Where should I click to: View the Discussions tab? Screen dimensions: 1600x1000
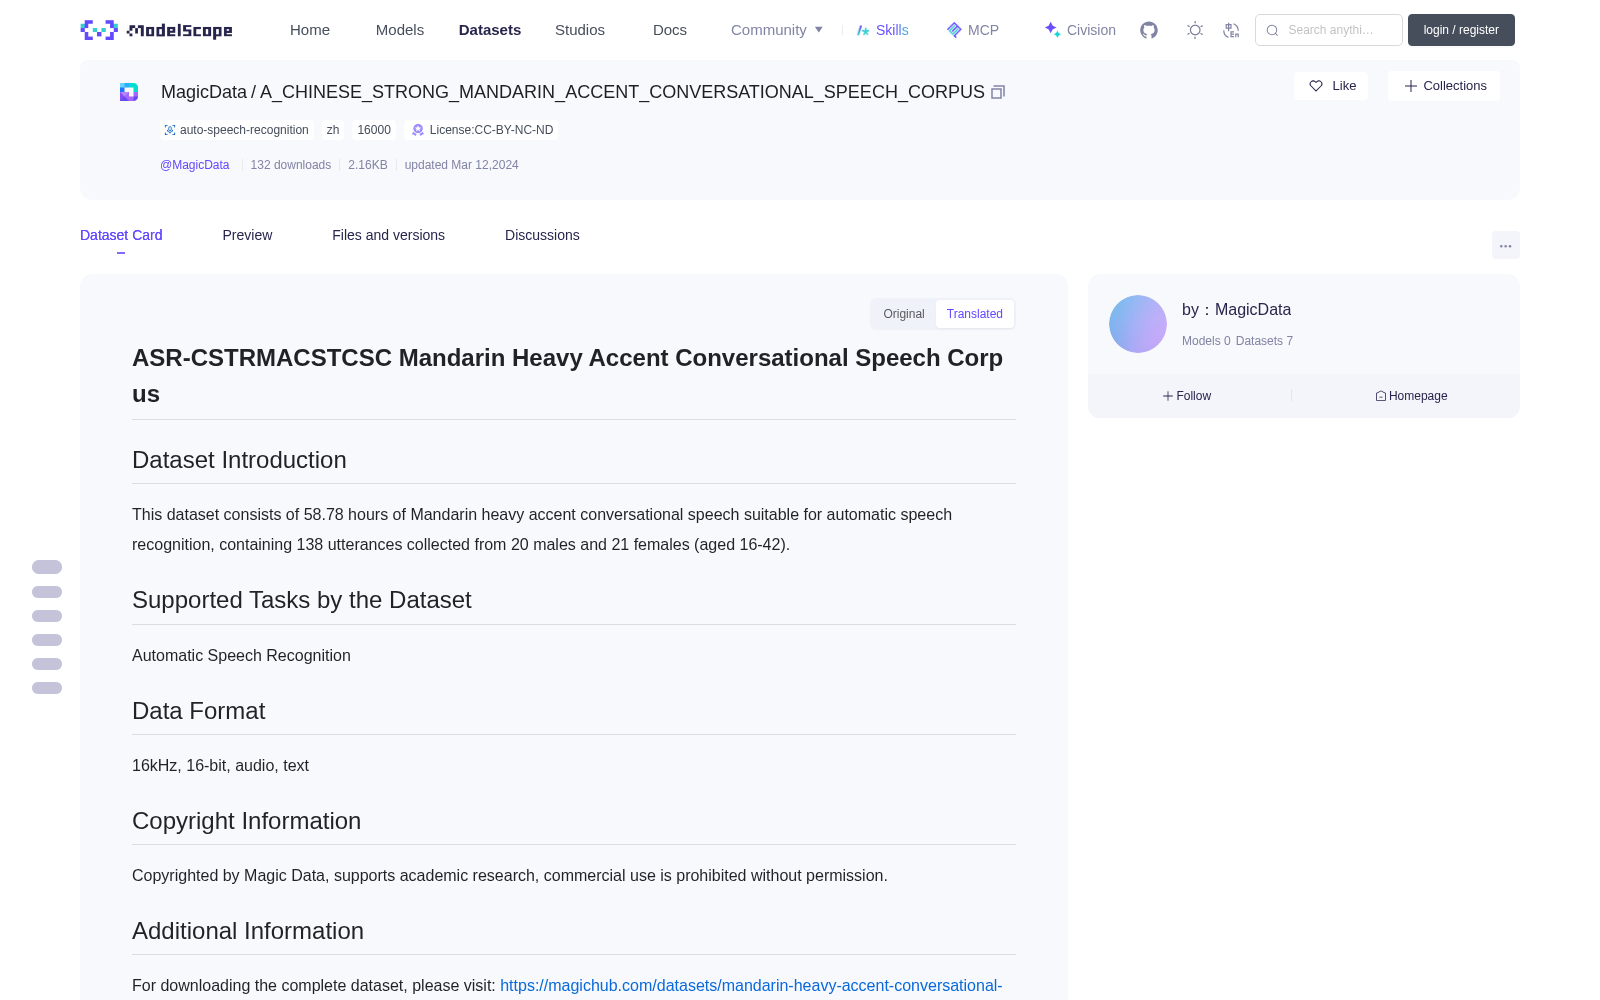pos(542,235)
